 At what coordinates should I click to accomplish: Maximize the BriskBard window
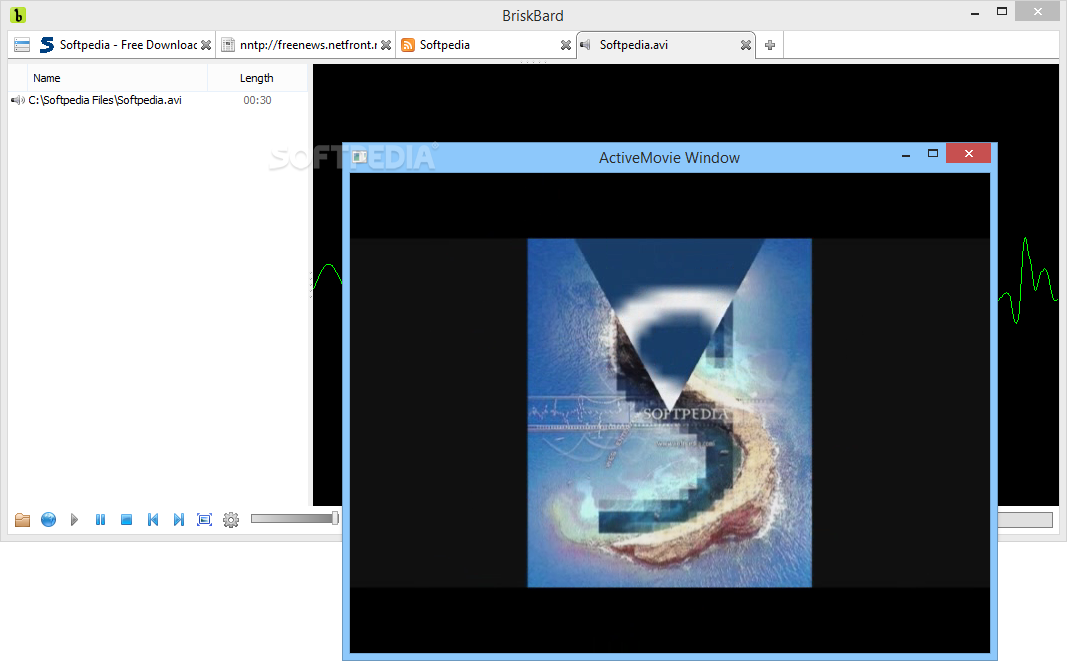1002,12
